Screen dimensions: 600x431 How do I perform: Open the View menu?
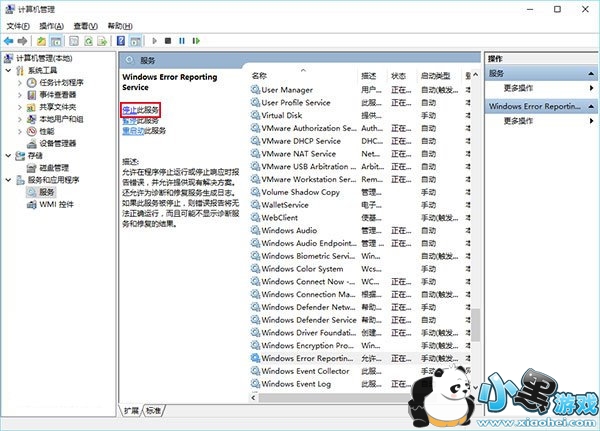(86, 26)
